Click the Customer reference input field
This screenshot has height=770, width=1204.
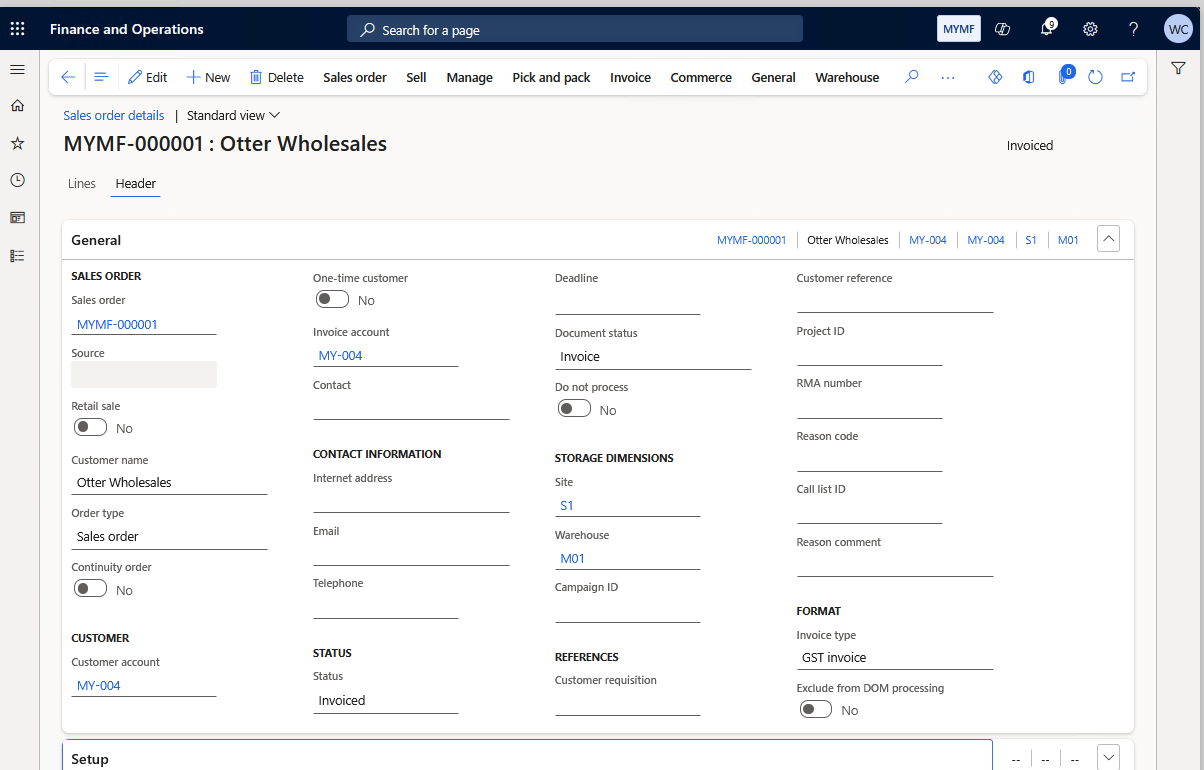tap(895, 301)
